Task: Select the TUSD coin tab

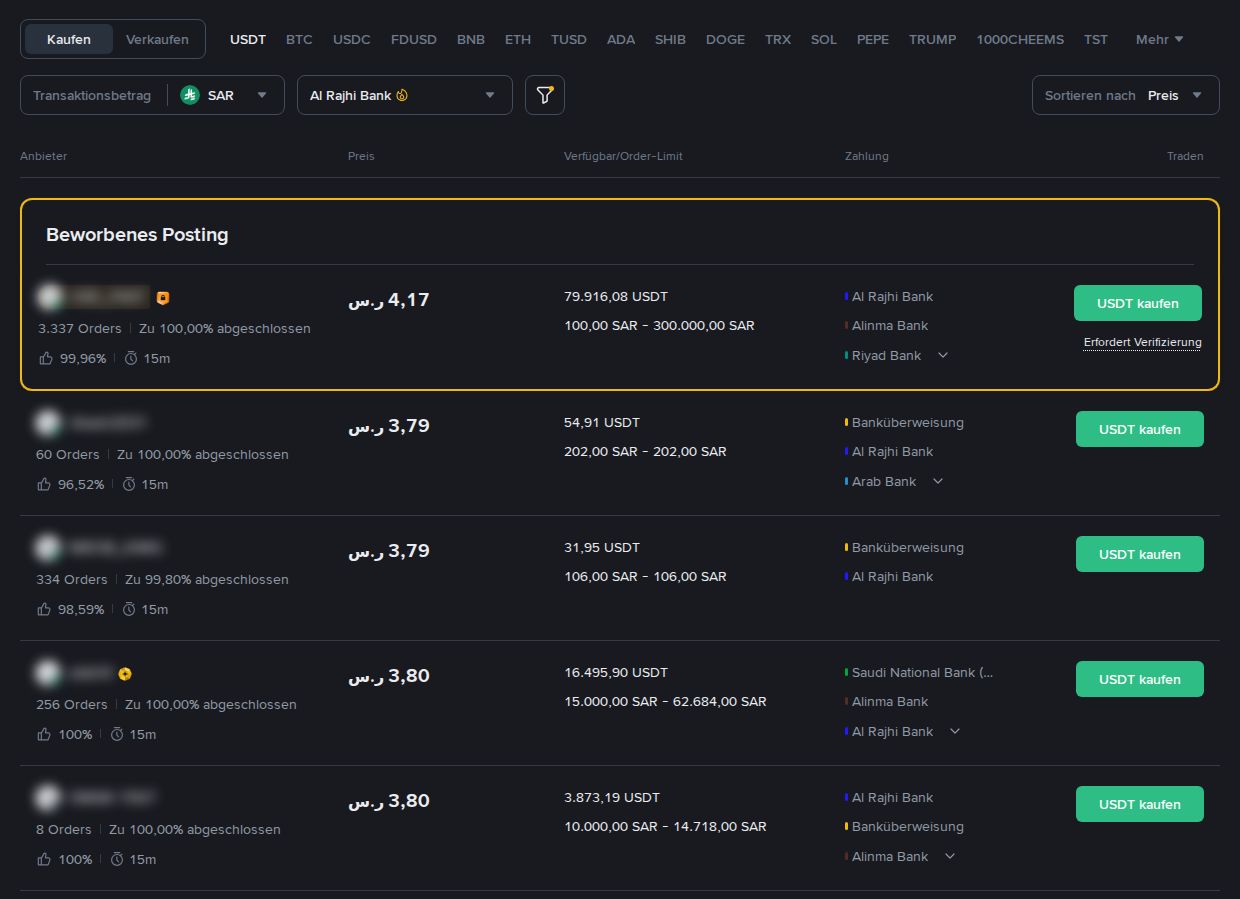Action: [x=569, y=39]
